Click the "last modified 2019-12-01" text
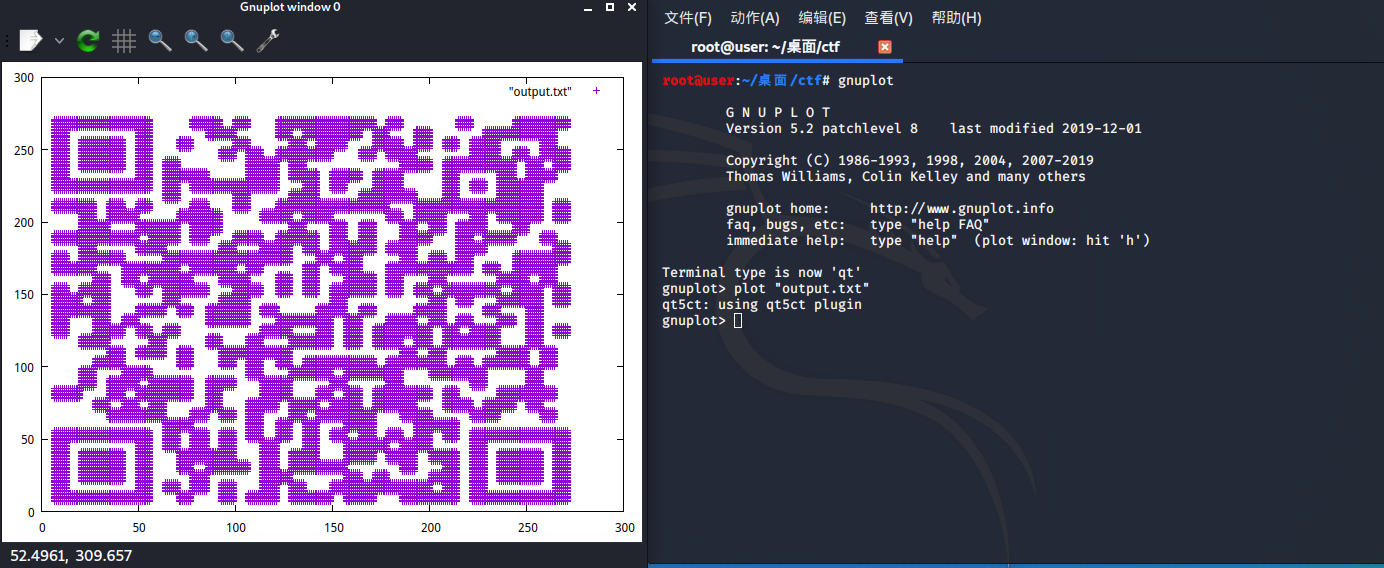 (x=1046, y=129)
